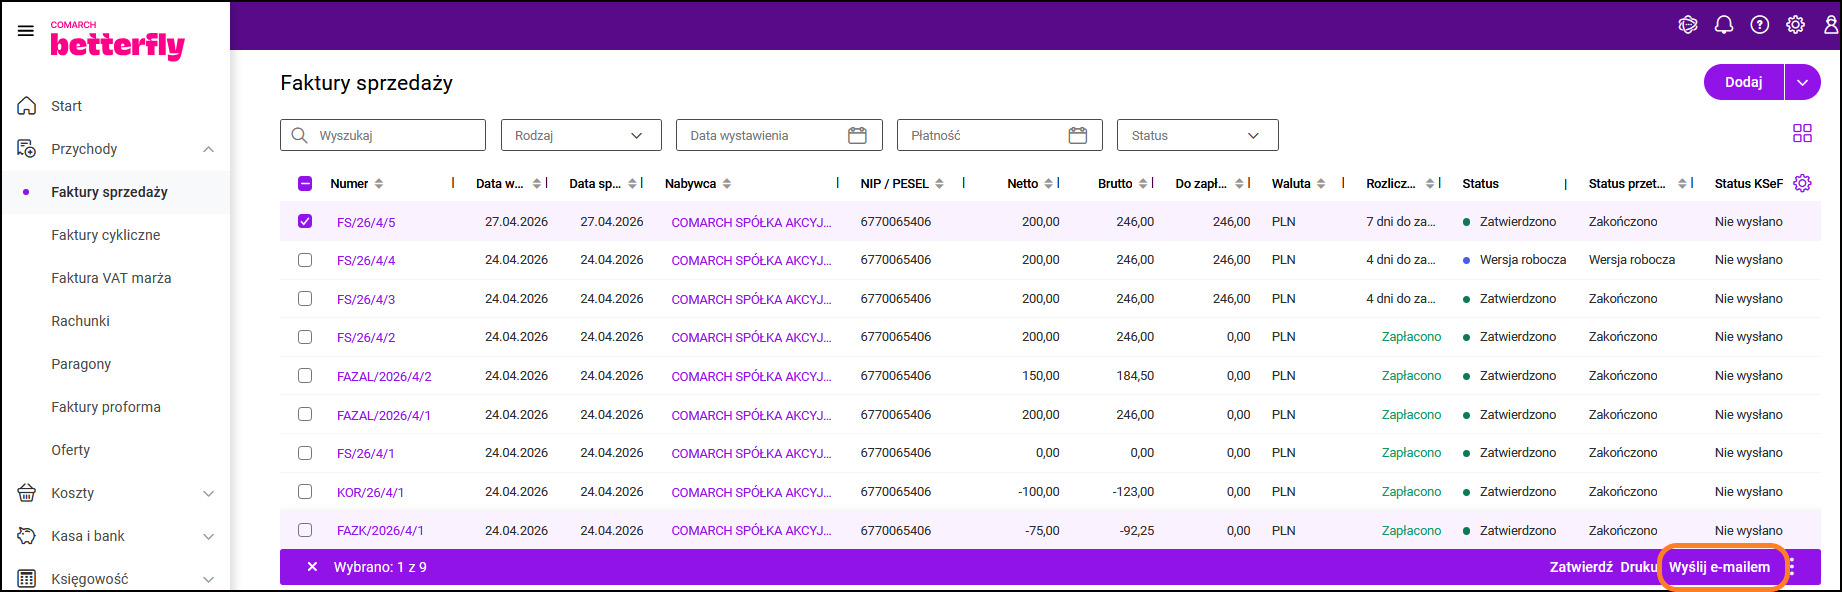
Task: Open invoice link FAZAL/2026/4/2
Action: [x=384, y=377]
